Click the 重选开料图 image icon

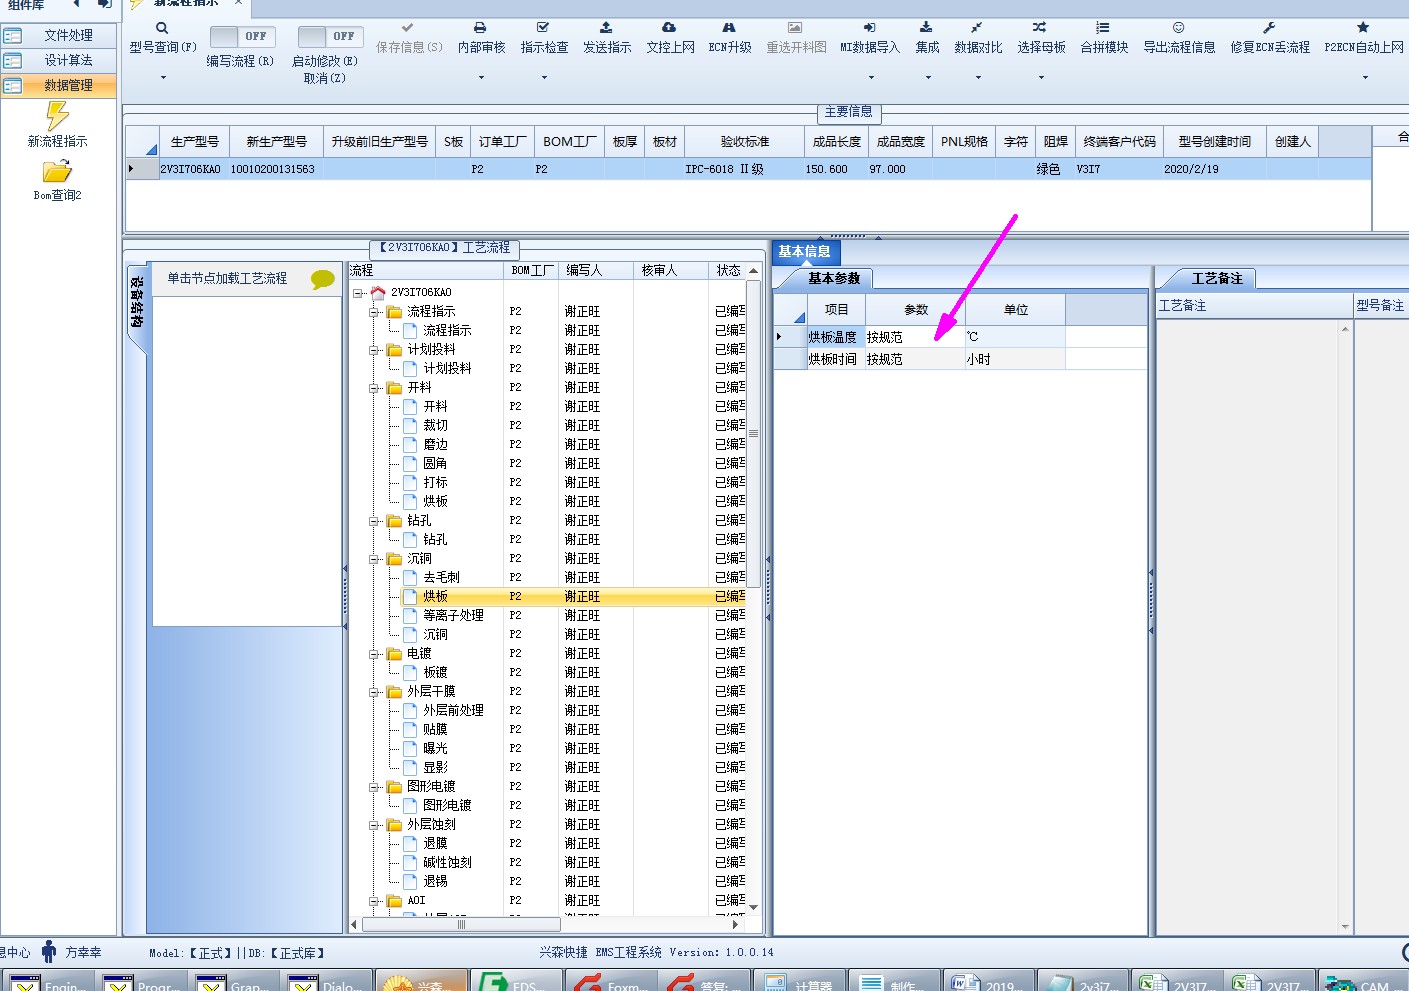point(794,28)
